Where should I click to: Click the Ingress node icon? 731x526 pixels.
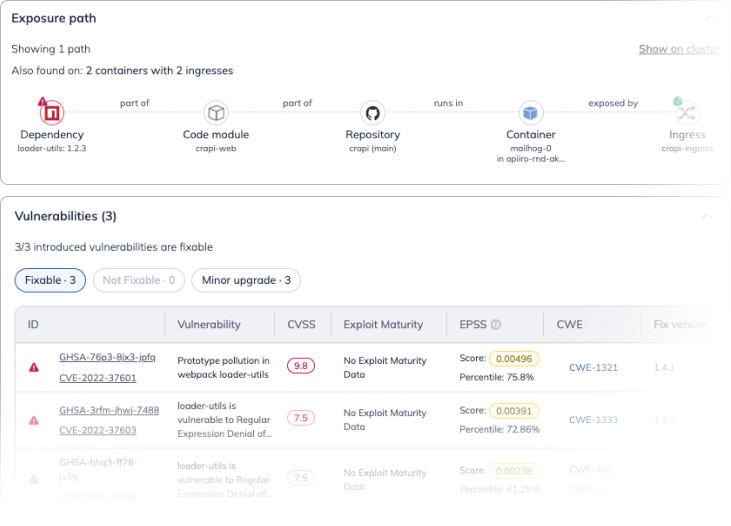click(687, 112)
